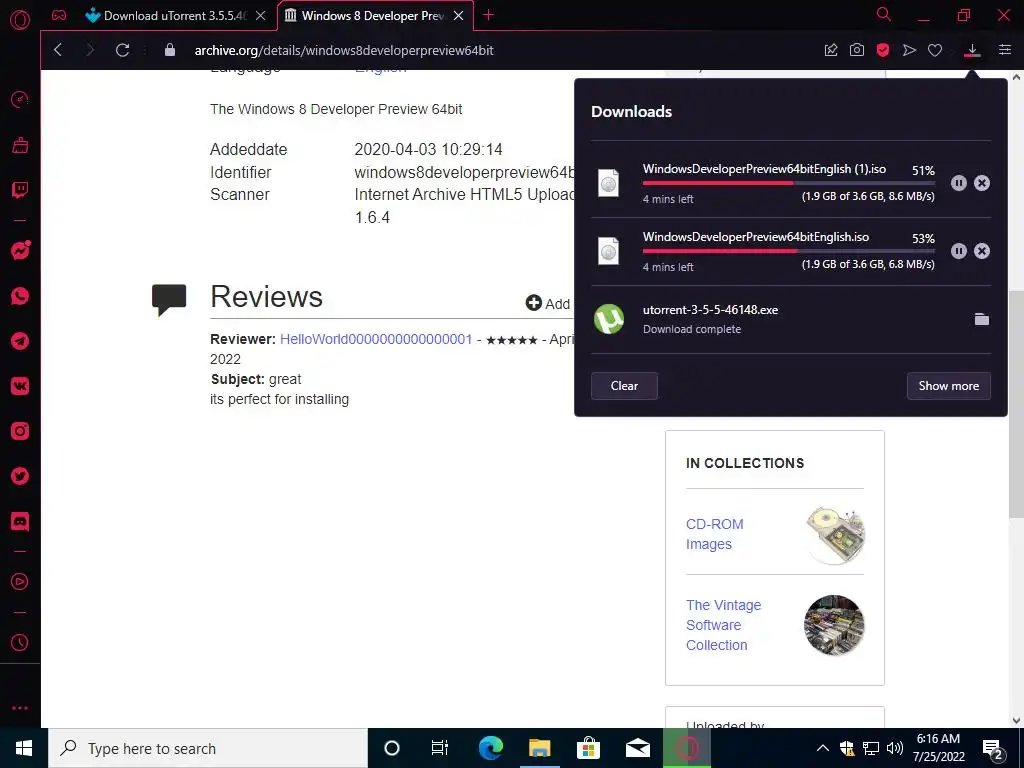The height and width of the screenshot is (768, 1024).
Task: Show hidden tray icons chevron
Action: coord(823,748)
